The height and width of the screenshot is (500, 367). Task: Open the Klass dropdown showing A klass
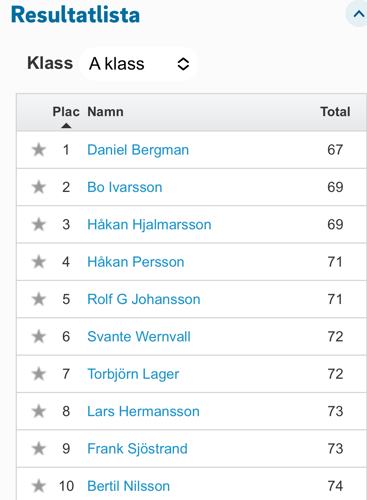point(139,64)
